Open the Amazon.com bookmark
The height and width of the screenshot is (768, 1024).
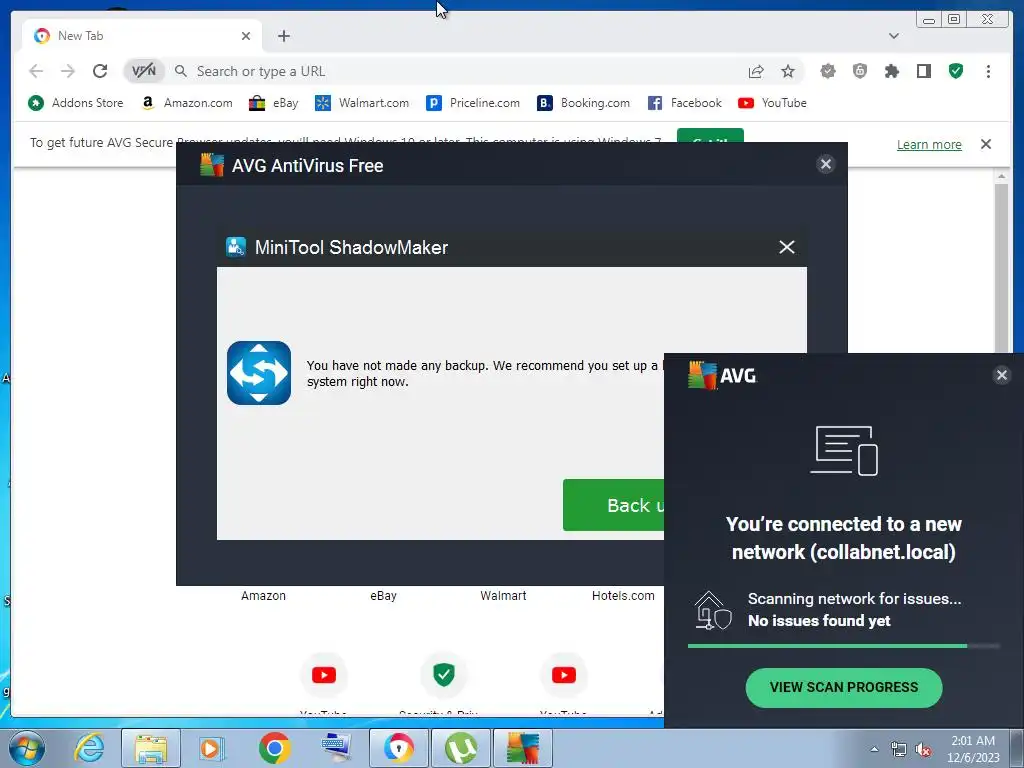coord(187,103)
